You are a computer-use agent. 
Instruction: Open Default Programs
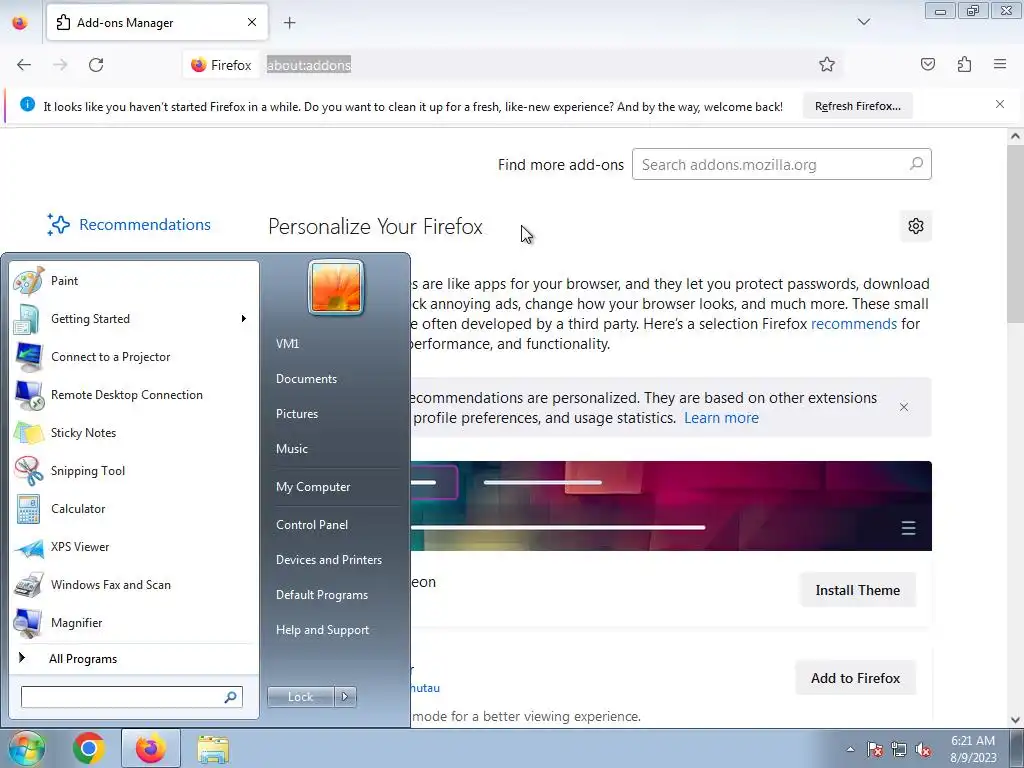pyautogui.click(x=322, y=595)
